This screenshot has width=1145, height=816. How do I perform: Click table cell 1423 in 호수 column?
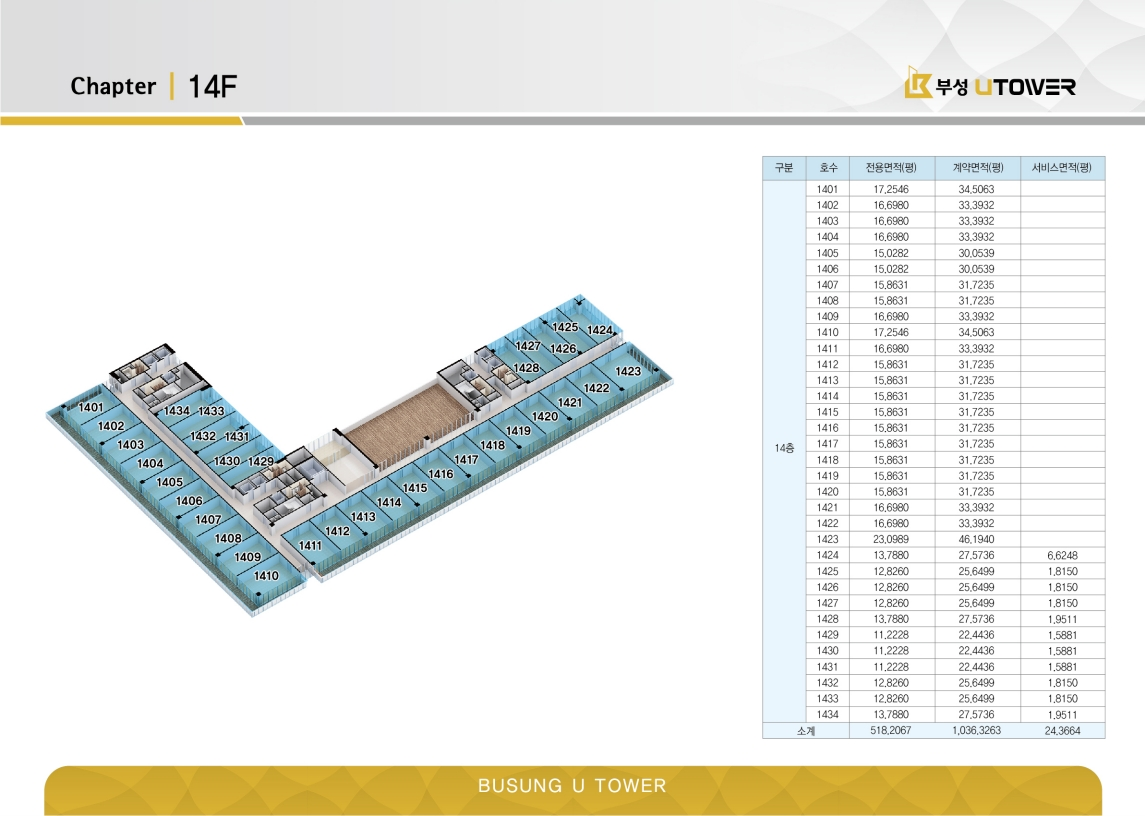pos(827,539)
